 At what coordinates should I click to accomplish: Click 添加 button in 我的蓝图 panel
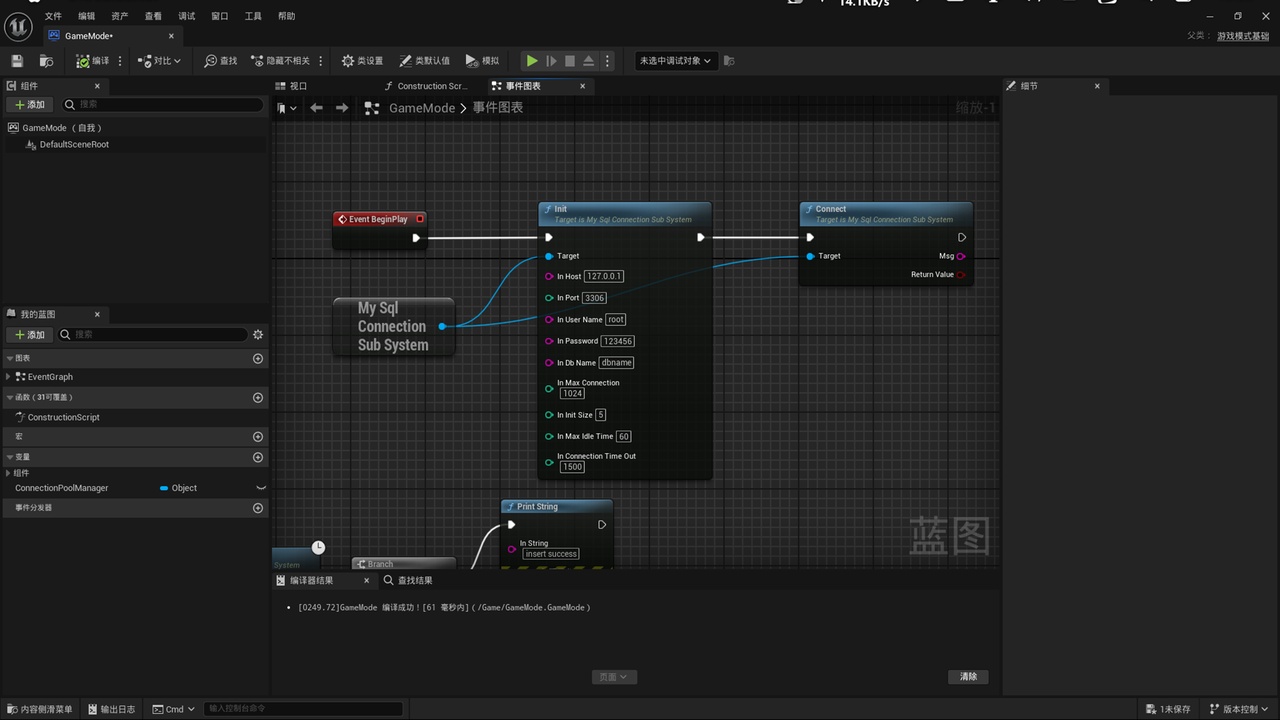coord(30,335)
